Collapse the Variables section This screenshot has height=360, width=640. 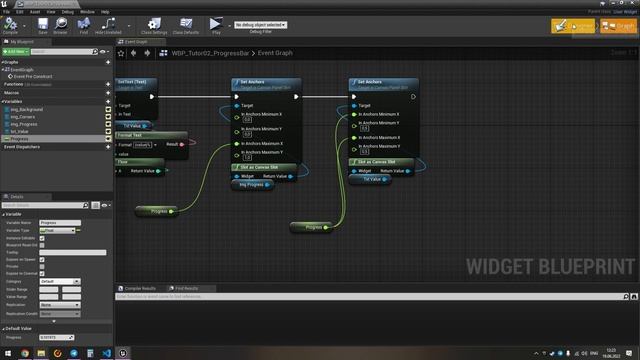pos(2,102)
